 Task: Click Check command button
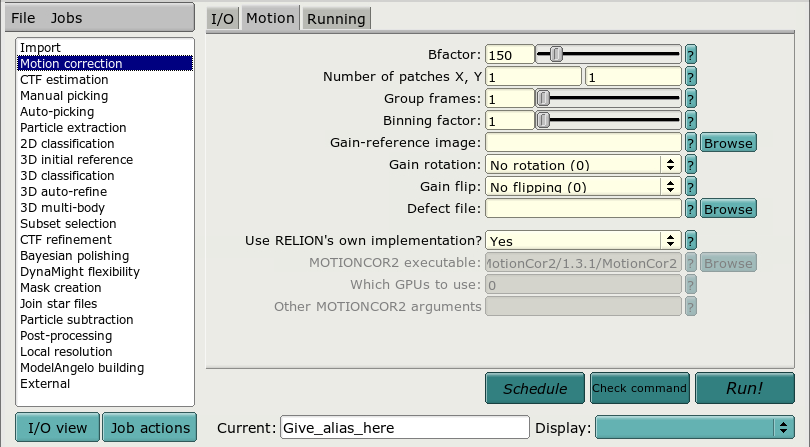pyautogui.click(x=640, y=388)
